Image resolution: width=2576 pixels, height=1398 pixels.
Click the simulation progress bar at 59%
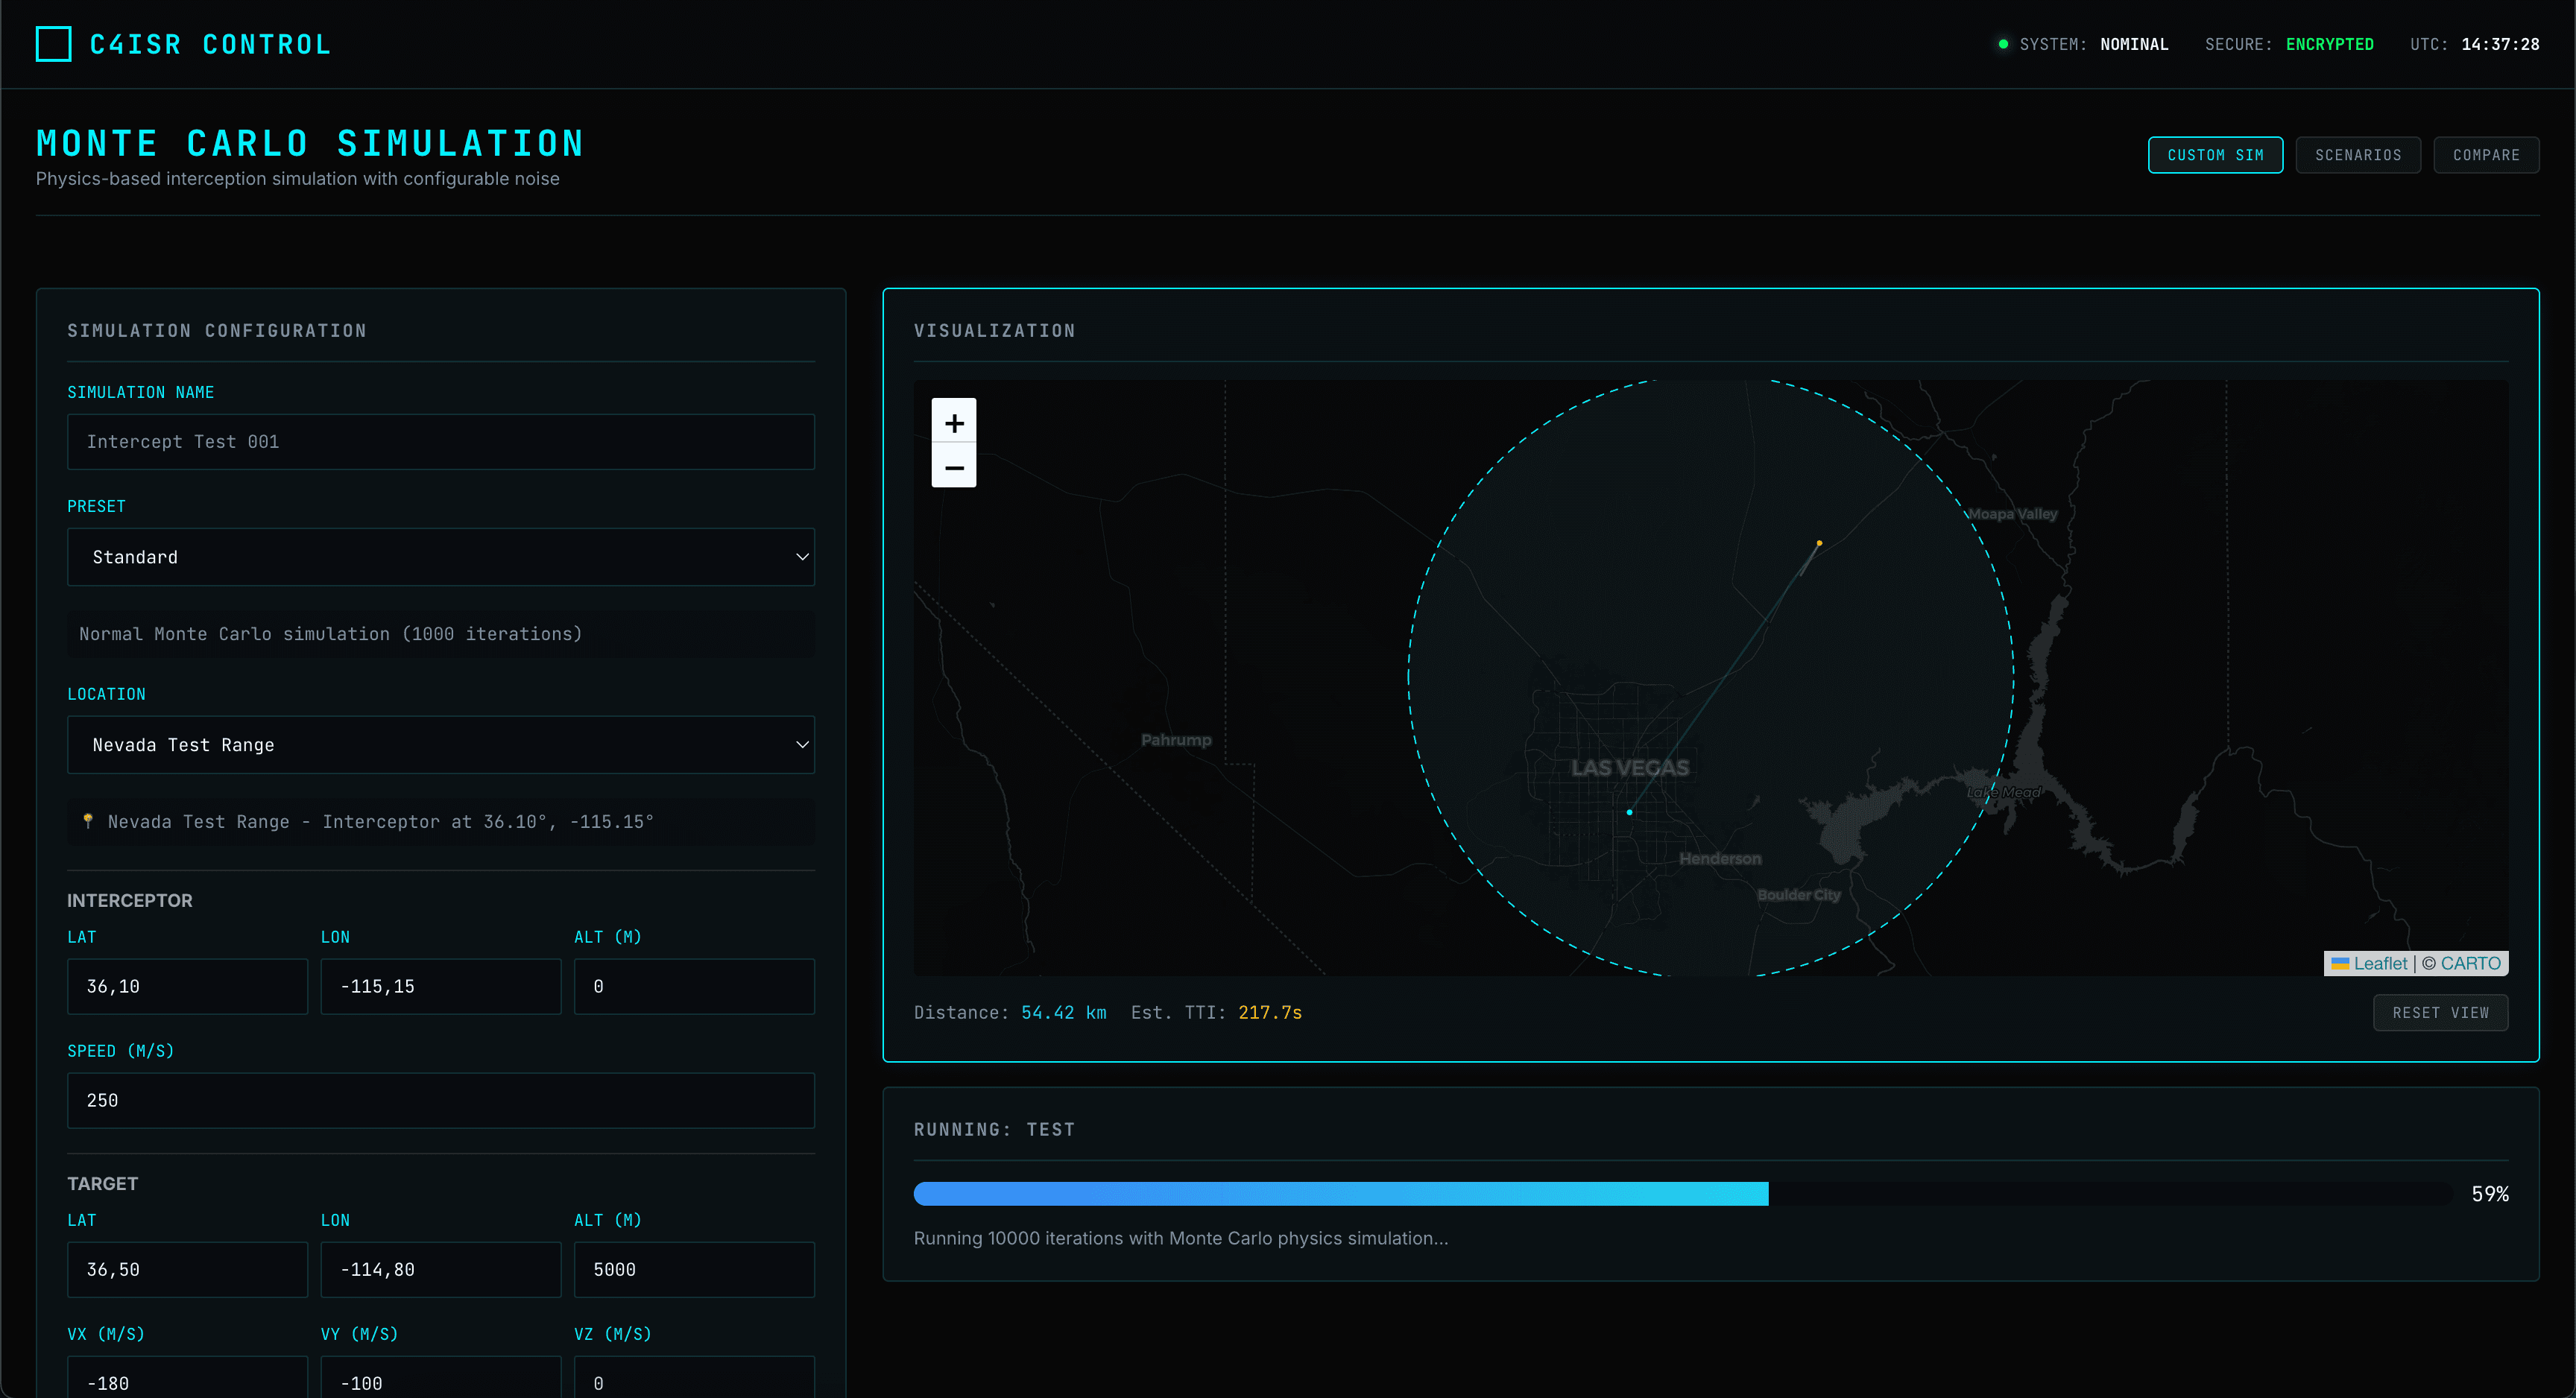(1340, 1193)
